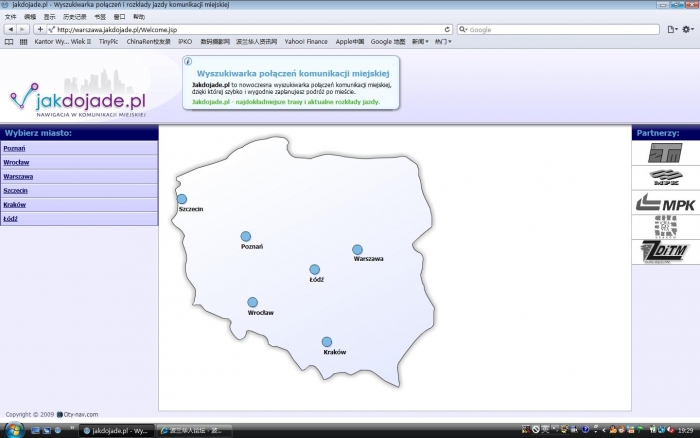Click the help question-mark tray icon
Screen dimensions: 700x438
click(x=585, y=430)
